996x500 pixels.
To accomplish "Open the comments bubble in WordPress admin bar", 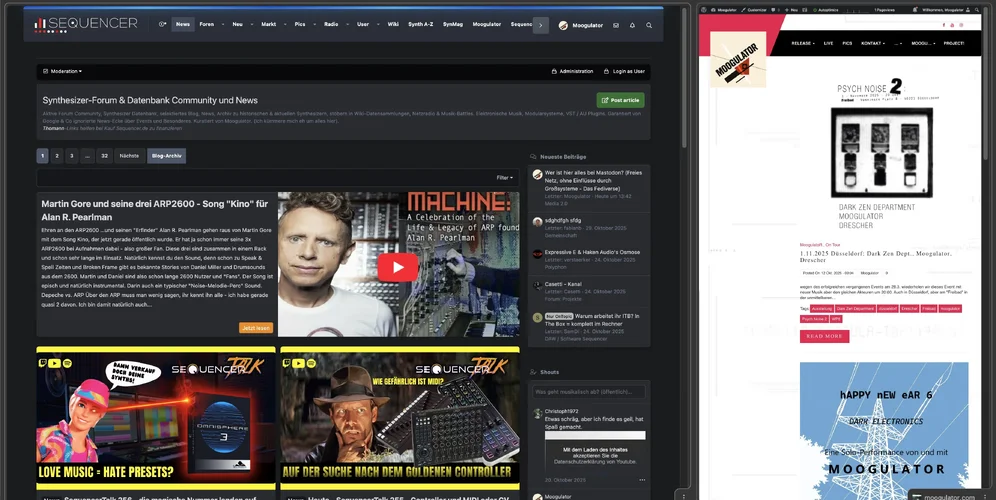I will pos(773,10).
